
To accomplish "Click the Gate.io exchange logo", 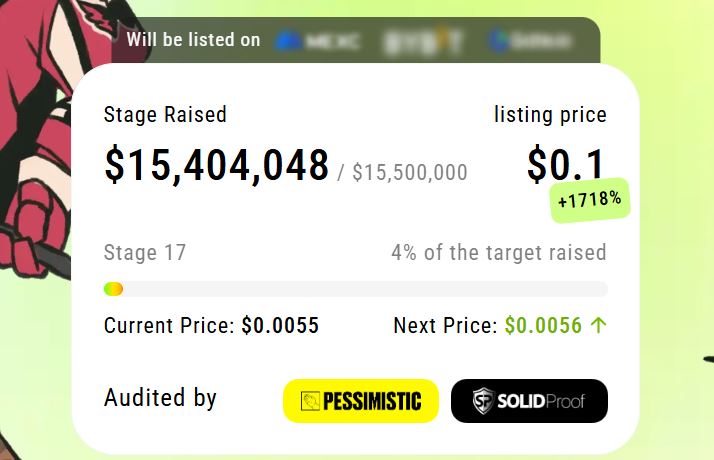I will point(530,41).
